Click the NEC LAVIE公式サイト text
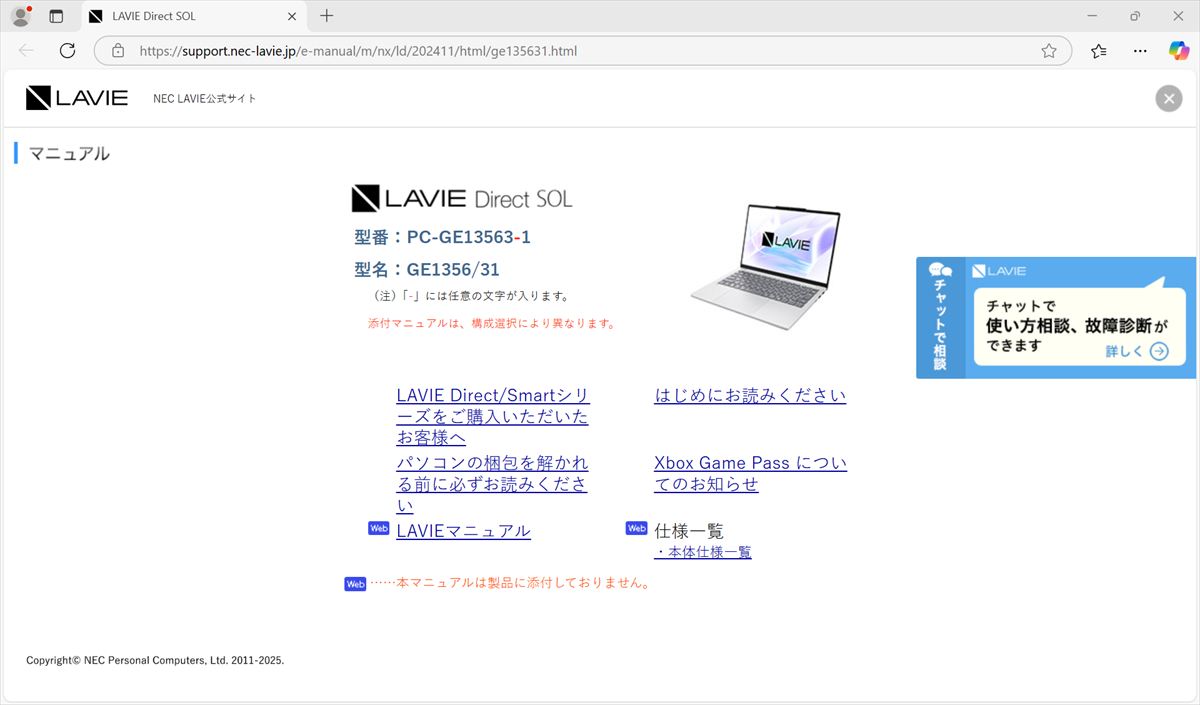Image resolution: width=1200 pixels, height=705 pixels. tap(205, 99)
